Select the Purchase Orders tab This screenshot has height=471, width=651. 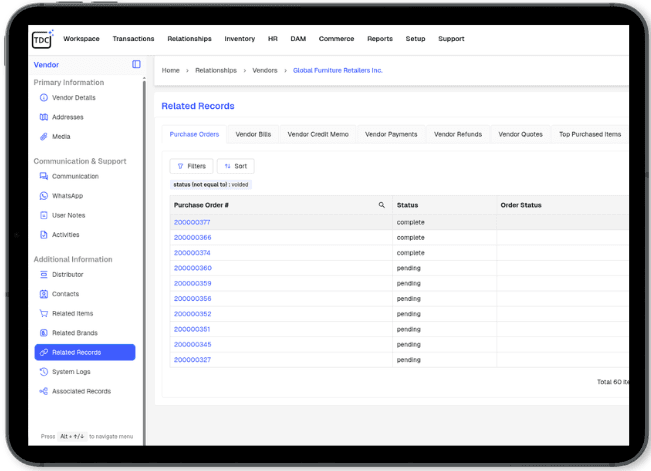coord(194,134)
